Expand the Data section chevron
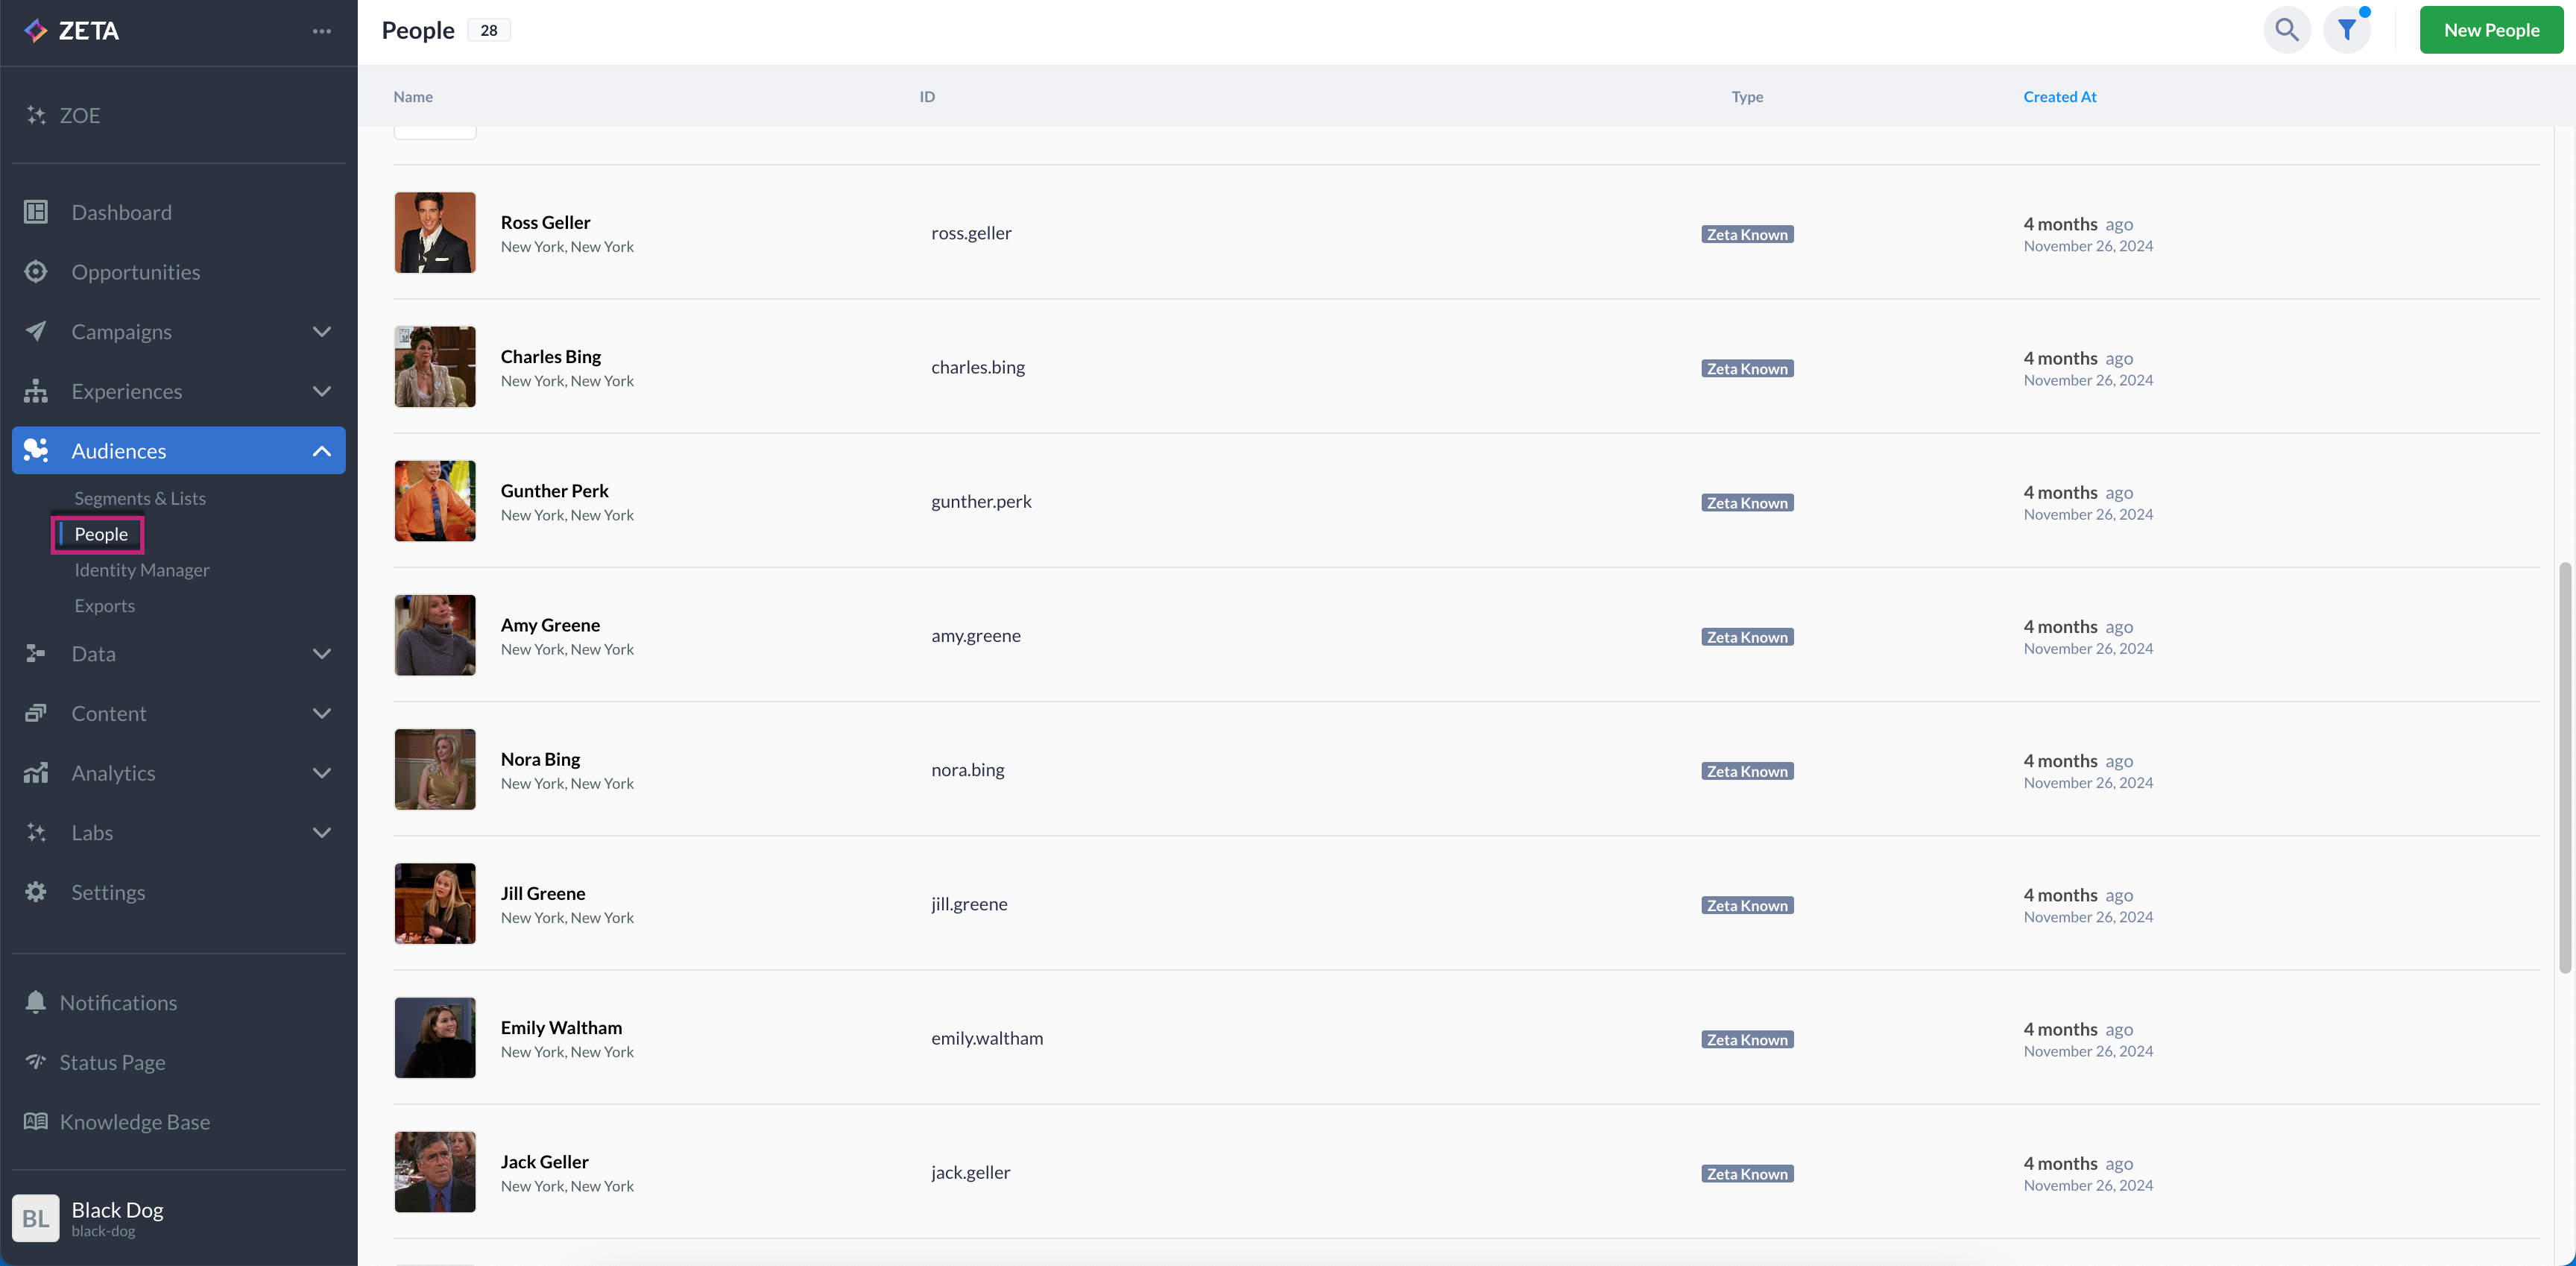Image resolution: width=2576 pixels, height=1266 pixels. pyautogui.click(x=321, y=654)
